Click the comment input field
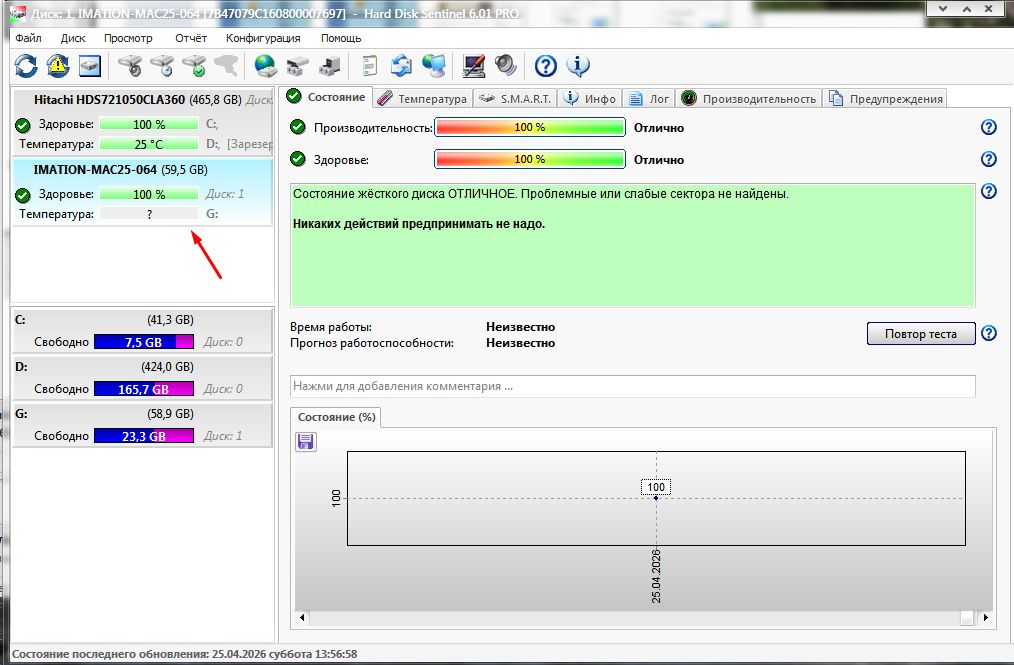 coord(632,386)
